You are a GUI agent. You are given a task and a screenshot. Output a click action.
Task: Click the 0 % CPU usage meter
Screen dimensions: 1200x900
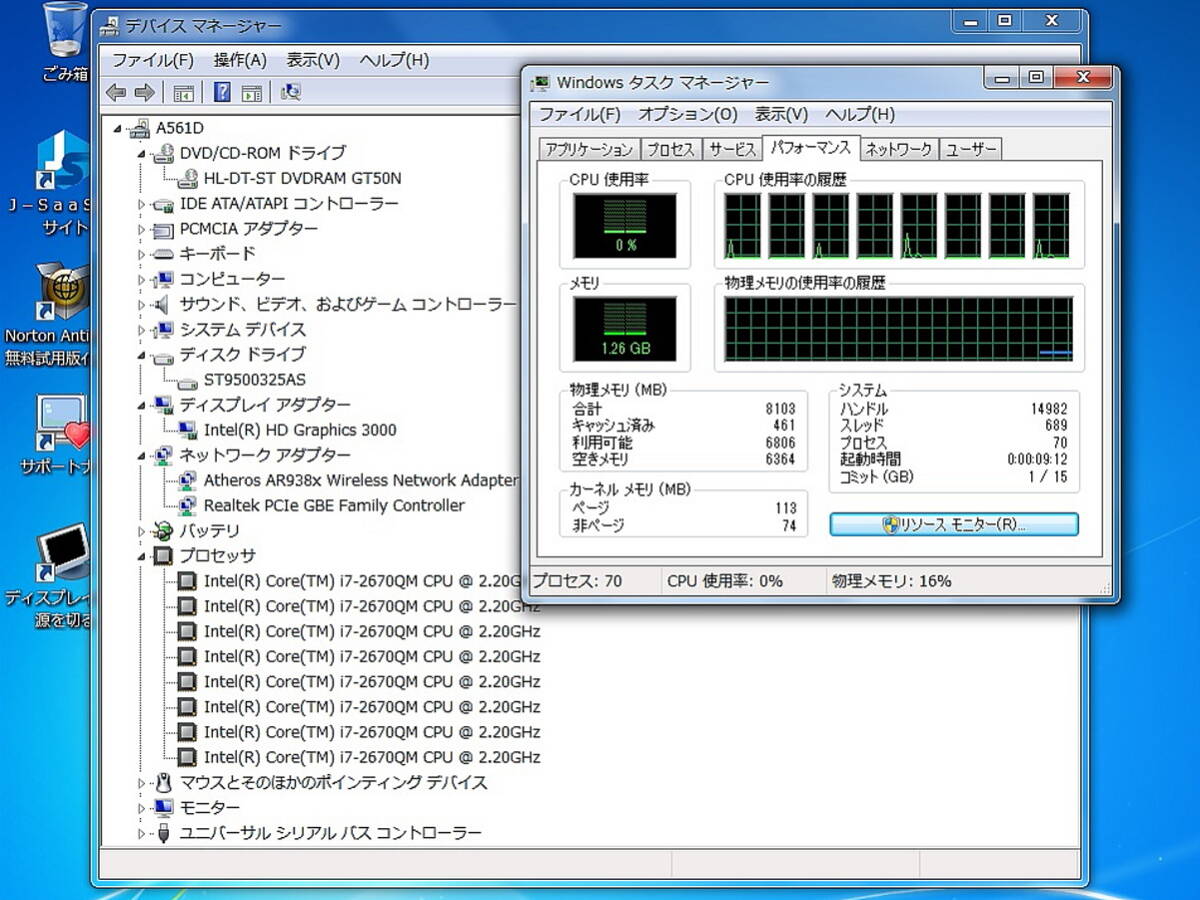625,224
